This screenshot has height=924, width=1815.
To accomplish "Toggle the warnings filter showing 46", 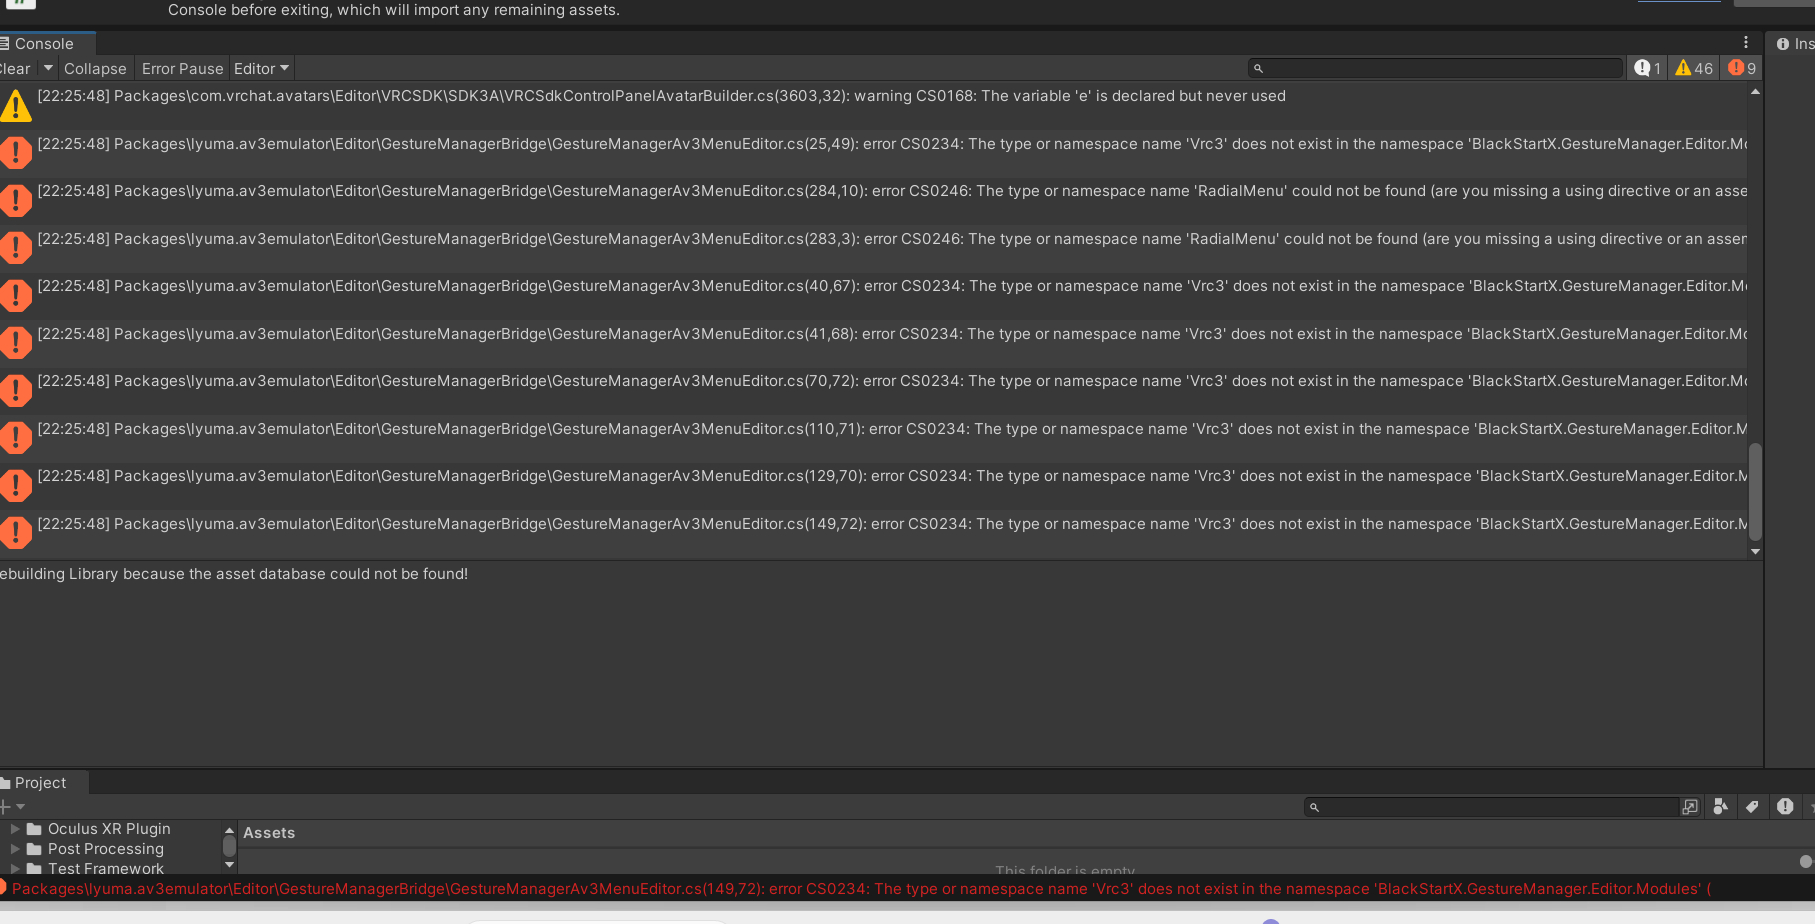I will [1694, 68].
